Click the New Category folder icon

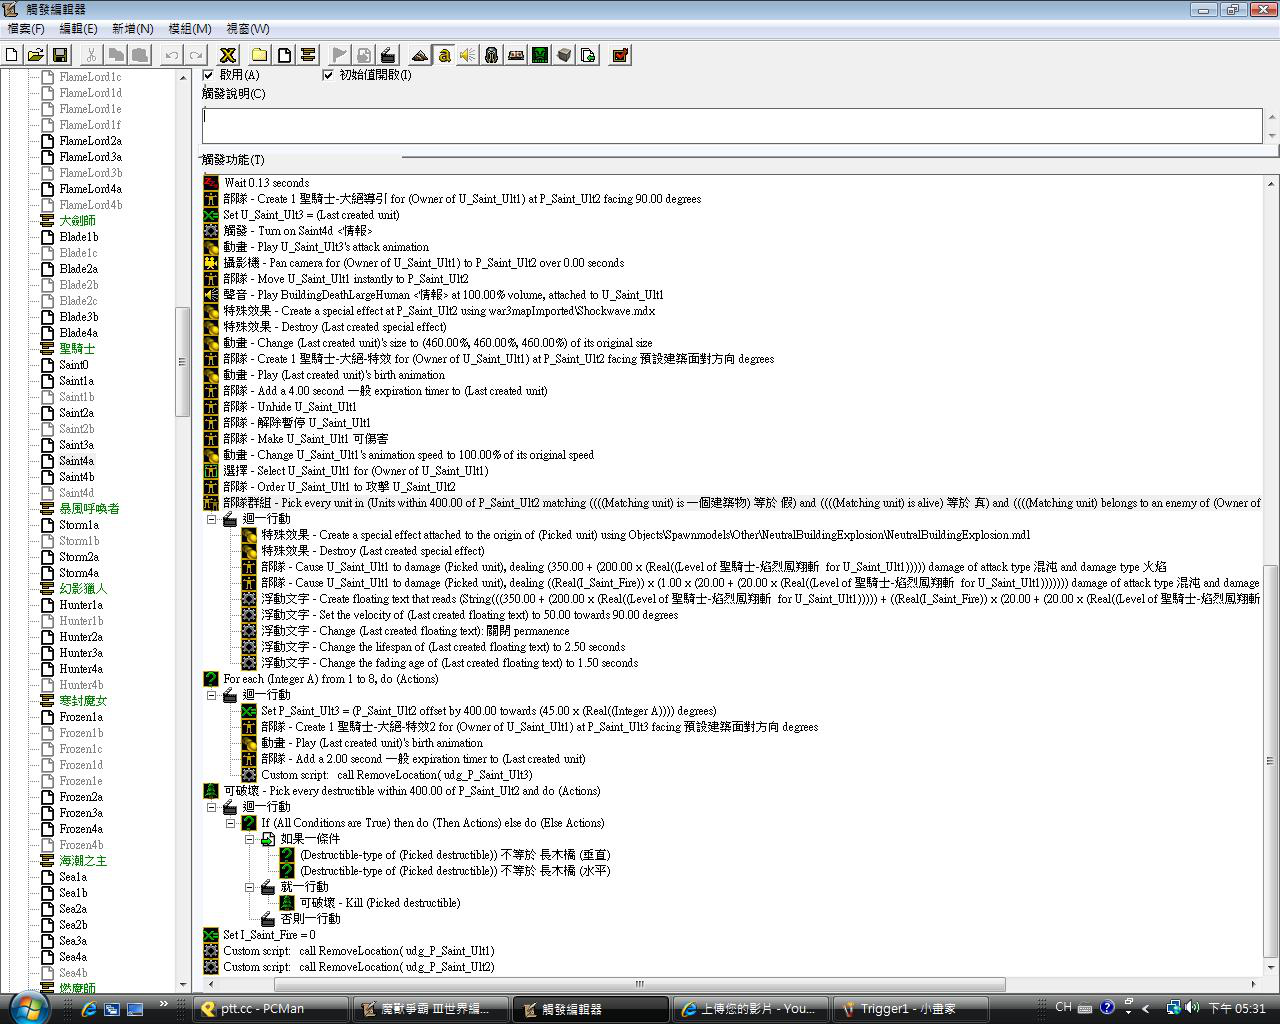pyautogui.click(x=259, y=55)
